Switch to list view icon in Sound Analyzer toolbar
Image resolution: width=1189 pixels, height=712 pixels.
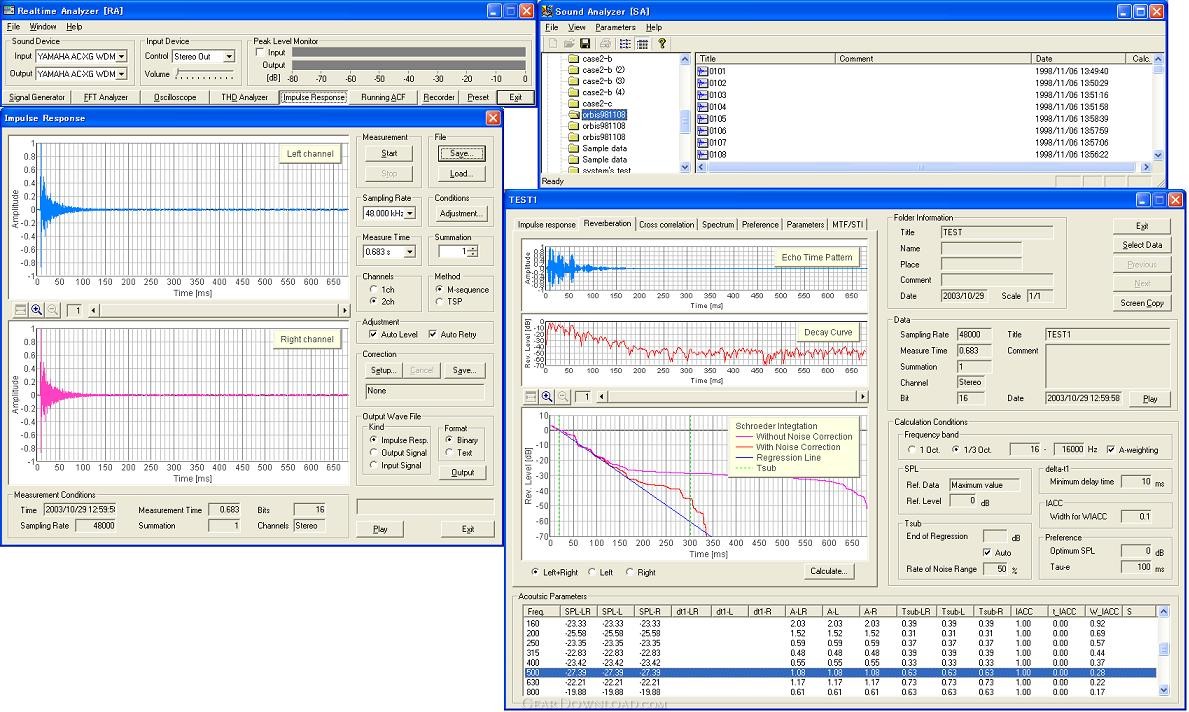pyautogui.click(x=625, y=44)
